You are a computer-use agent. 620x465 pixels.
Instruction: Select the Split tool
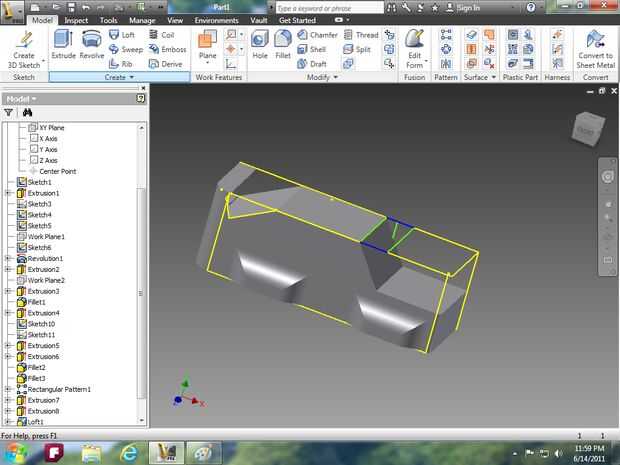click(x=357, y=49)
